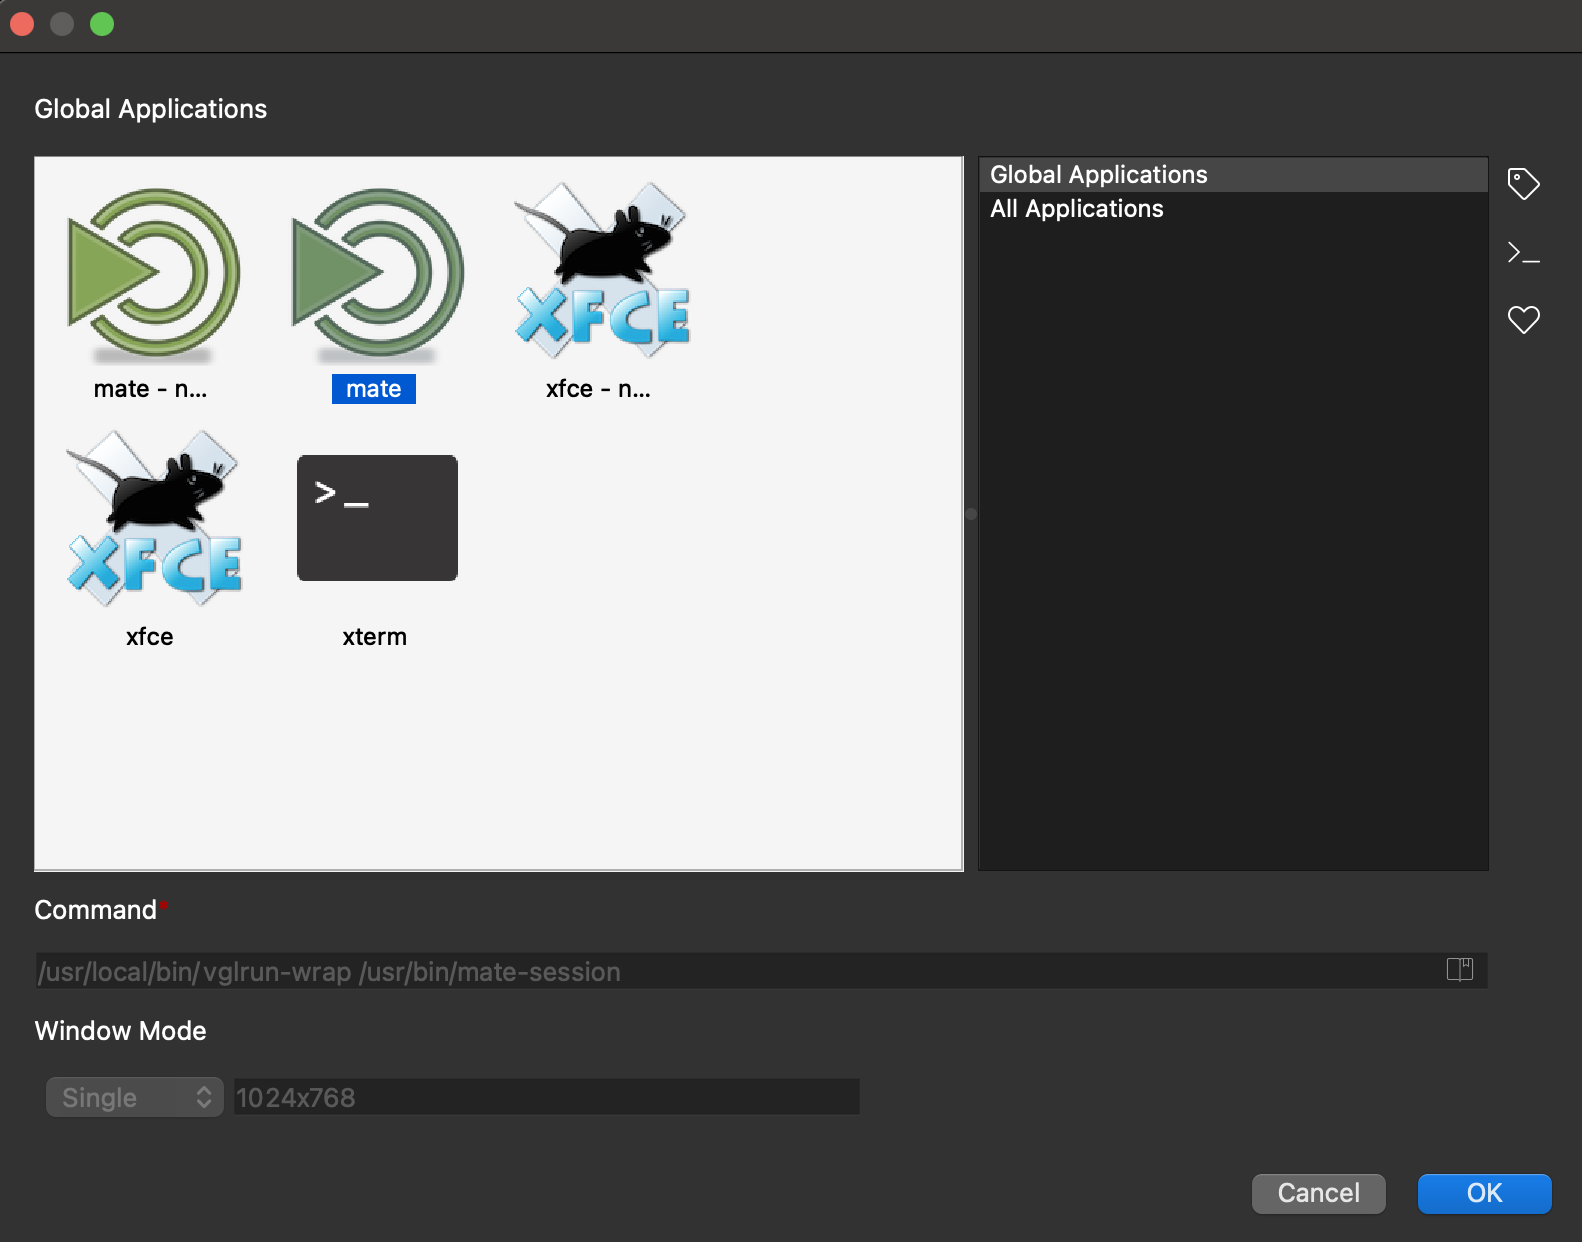The width and height of the screenshot is (1582, 1242).
Task: Select the highlighted mate application icon
Action: 377,274
